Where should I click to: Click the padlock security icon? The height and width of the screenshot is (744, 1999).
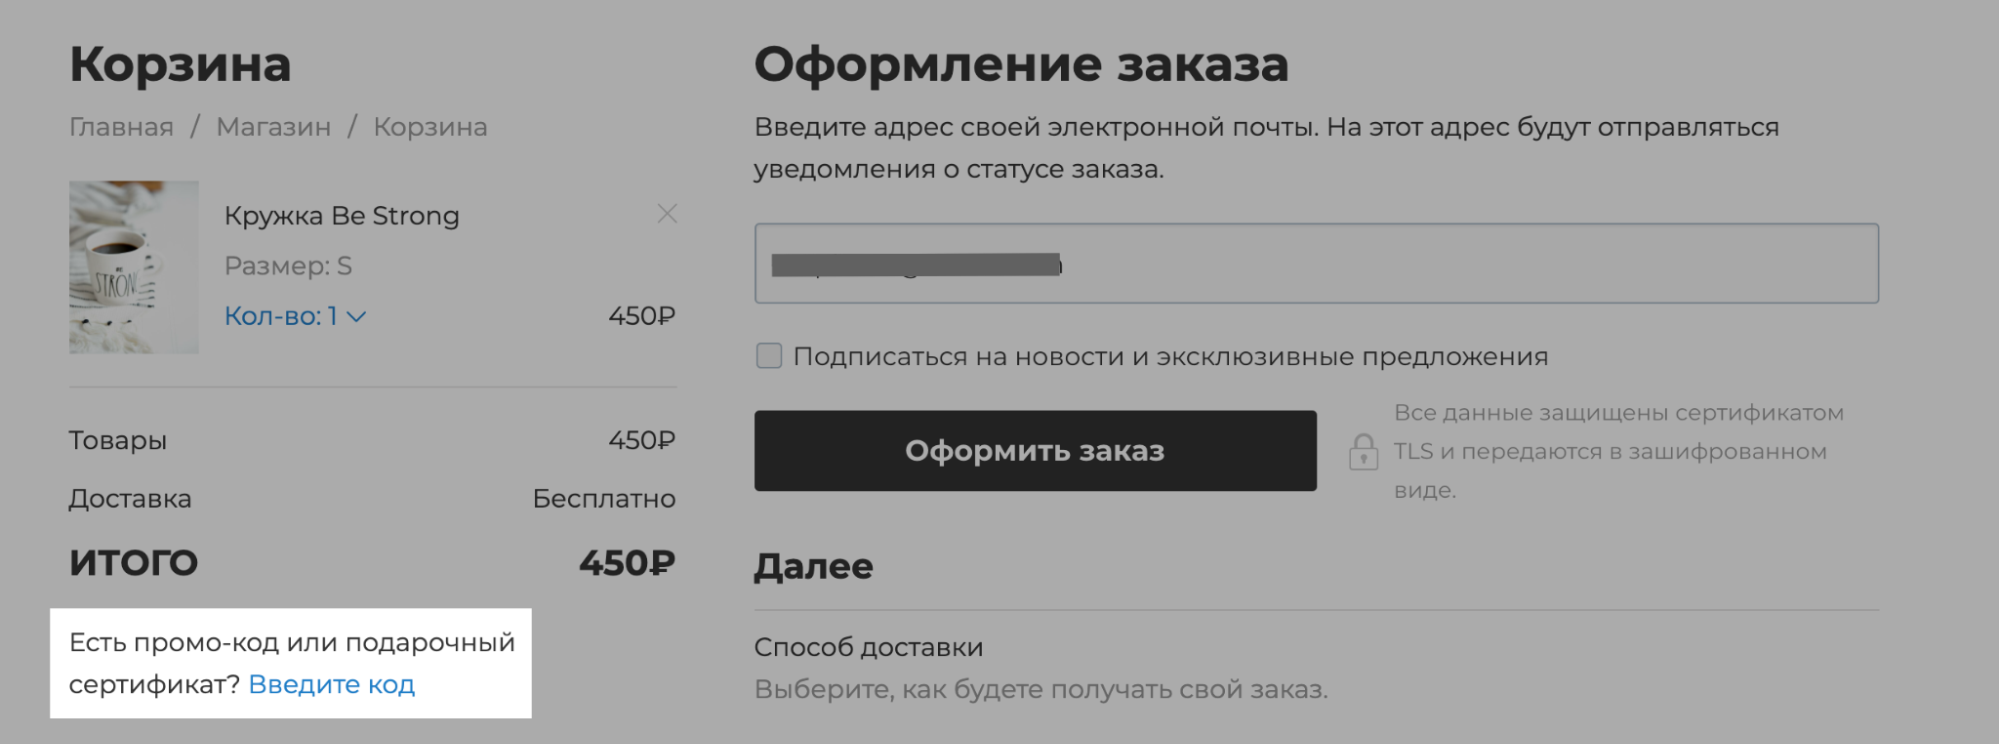tap(1363, 452)
